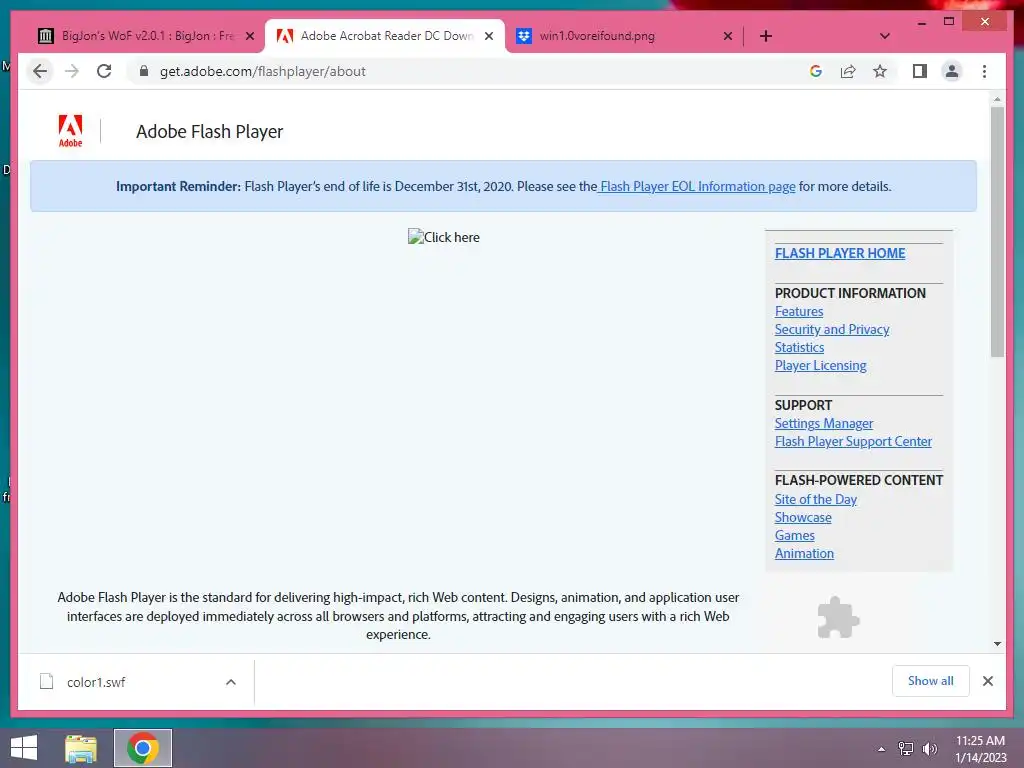This screenshot has height=768, width=1024.
Task: Show hidden system tray icons
Action: click(882, 749)
